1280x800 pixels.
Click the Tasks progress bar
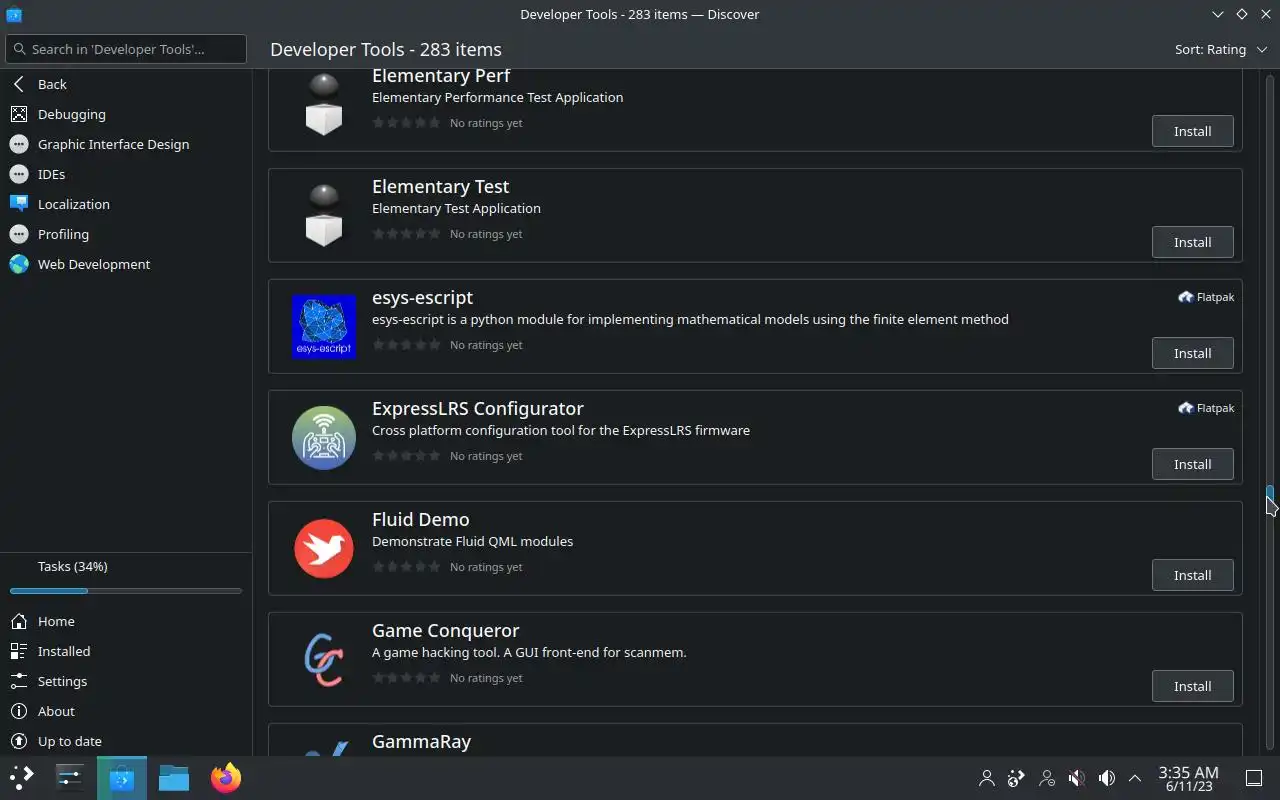tap(126, 591)
